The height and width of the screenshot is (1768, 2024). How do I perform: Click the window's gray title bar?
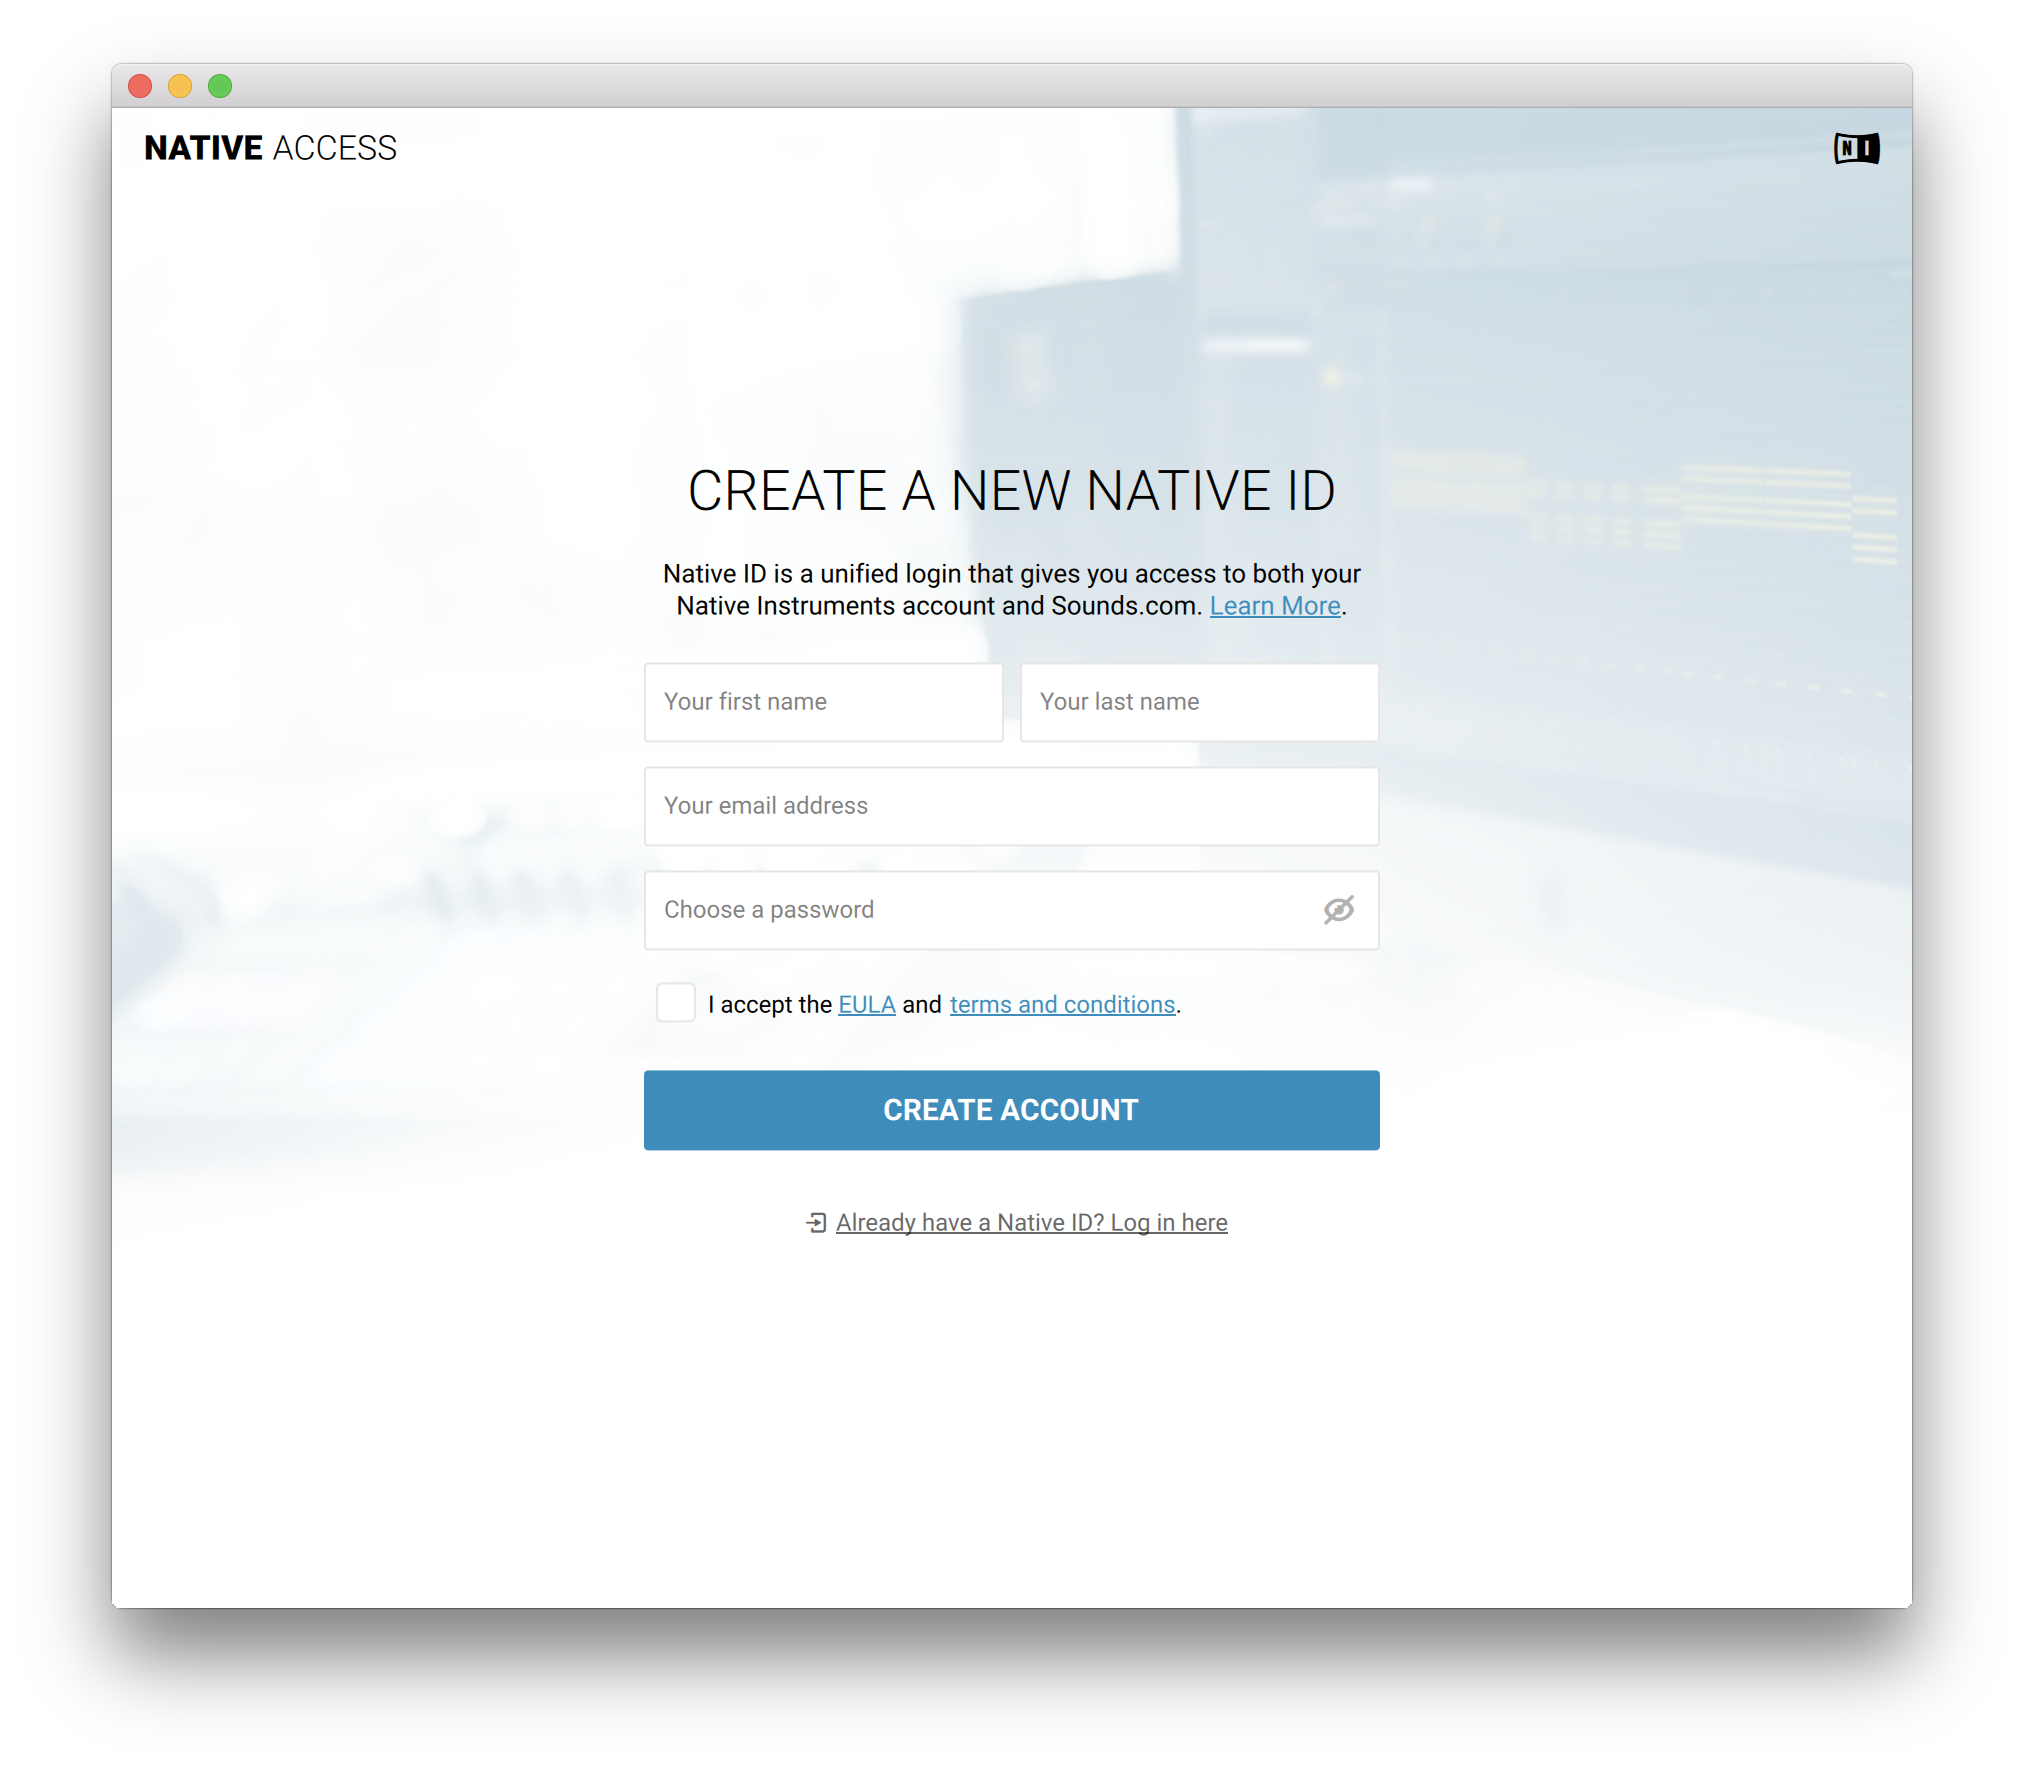(1011, 86)
